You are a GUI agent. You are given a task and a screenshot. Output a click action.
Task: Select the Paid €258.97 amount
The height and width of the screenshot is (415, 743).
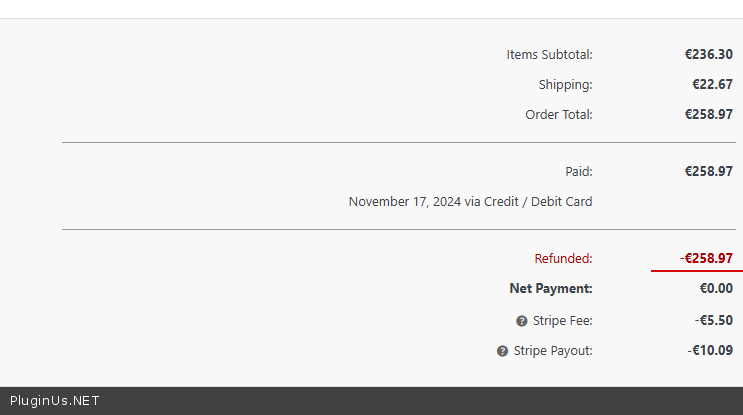(x=708, y=172)
